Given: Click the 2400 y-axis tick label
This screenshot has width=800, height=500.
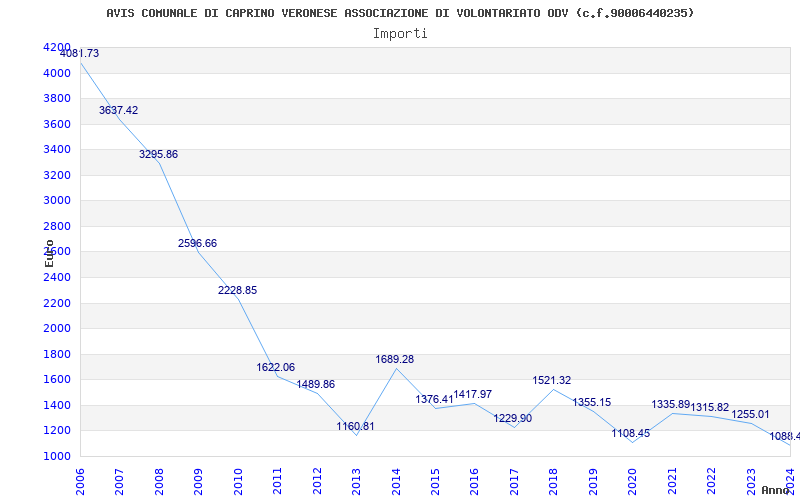Looking at the screenshot, I should (x=57, y=277).
